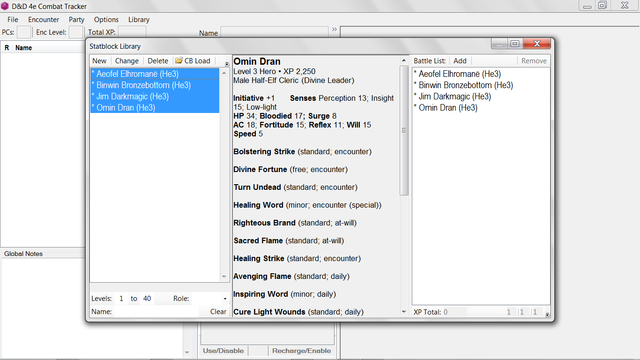Image resolution: width=640 pixels, height=360 pixels.
Task: Open the Library menu
Action: pyautogui.click(x=139, y=20)
